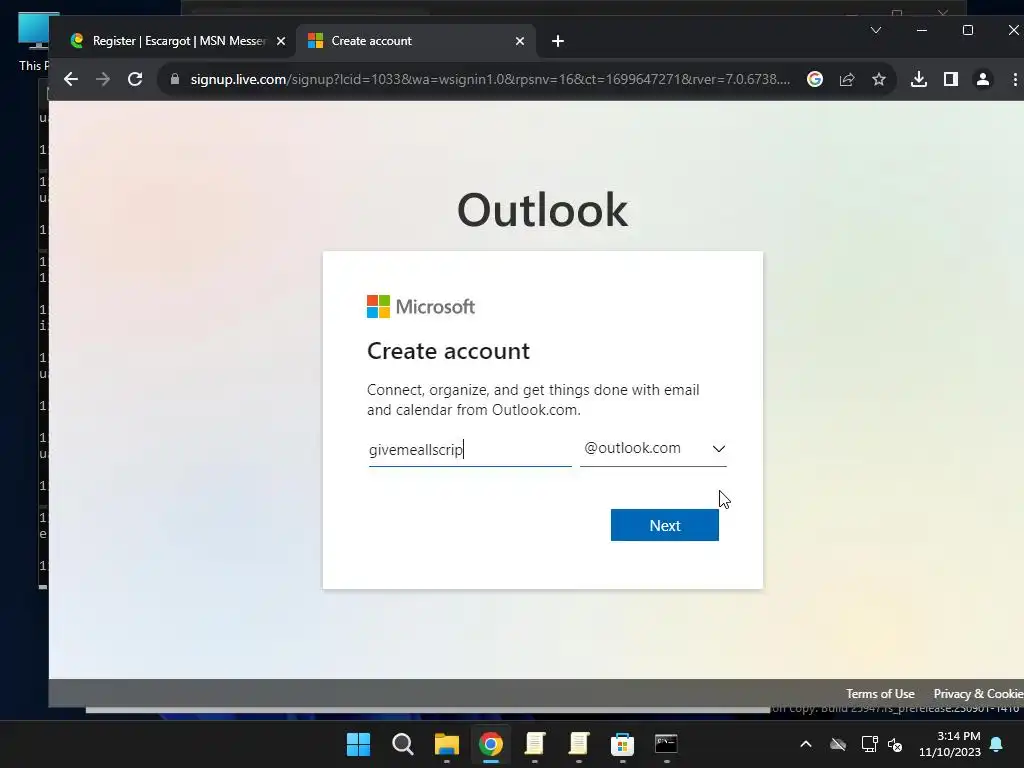This screenshot has width=1024, height=768.
Task: Click the Next button
Action: (665, 525)
